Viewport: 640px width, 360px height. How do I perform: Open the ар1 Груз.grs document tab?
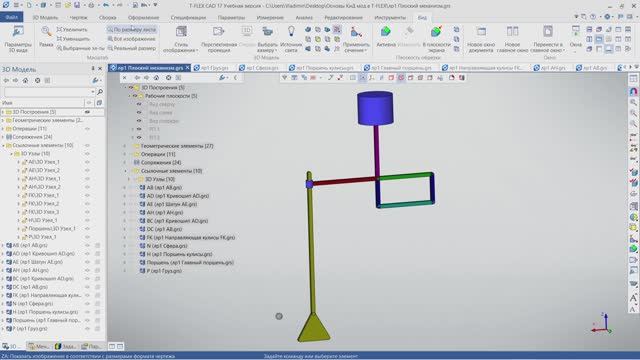click(211, 68)
